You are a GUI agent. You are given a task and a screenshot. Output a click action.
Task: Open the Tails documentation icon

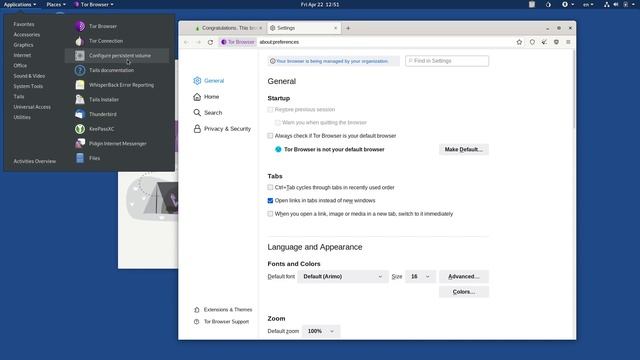click(80, 70)
